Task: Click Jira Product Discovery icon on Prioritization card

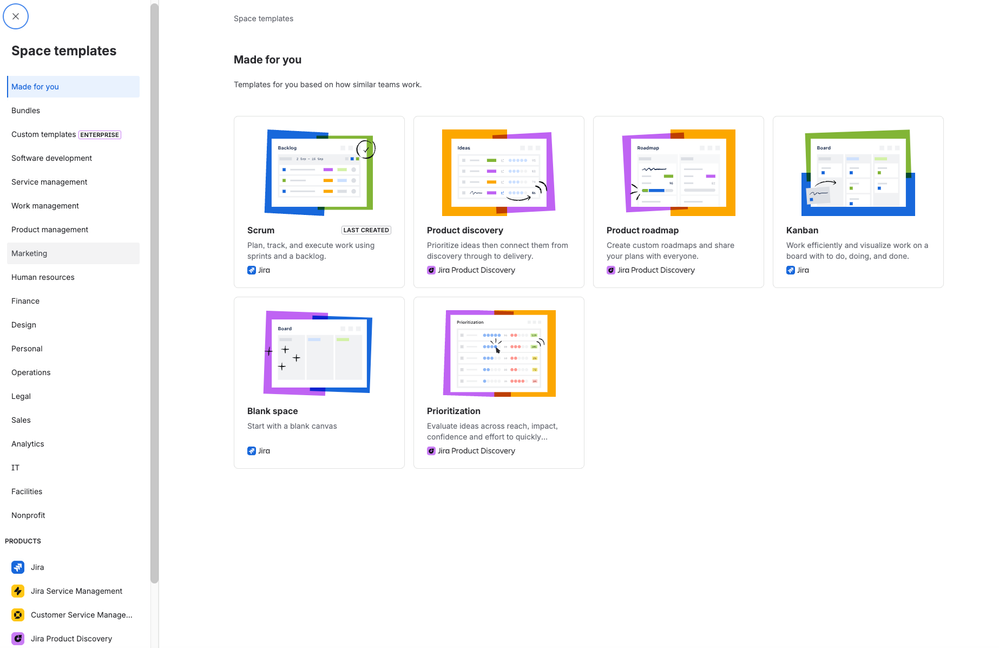Action: point(431,450)
